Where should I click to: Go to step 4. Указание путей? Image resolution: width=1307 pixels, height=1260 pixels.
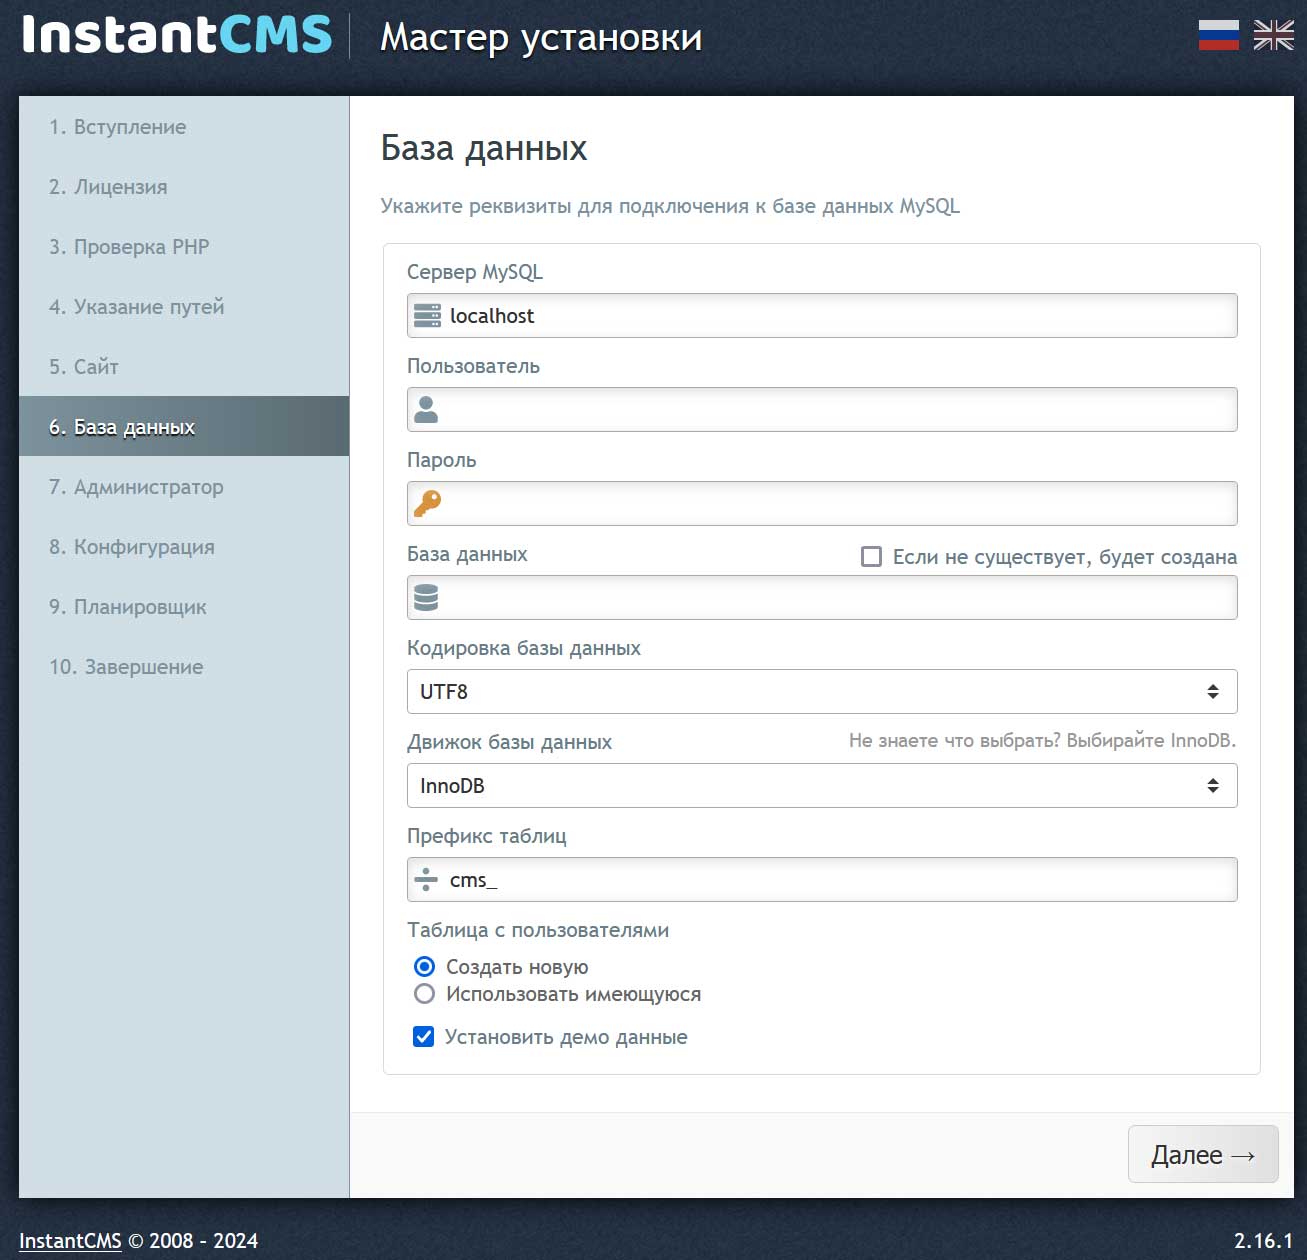pyautogui.click(x=184, y=307)
